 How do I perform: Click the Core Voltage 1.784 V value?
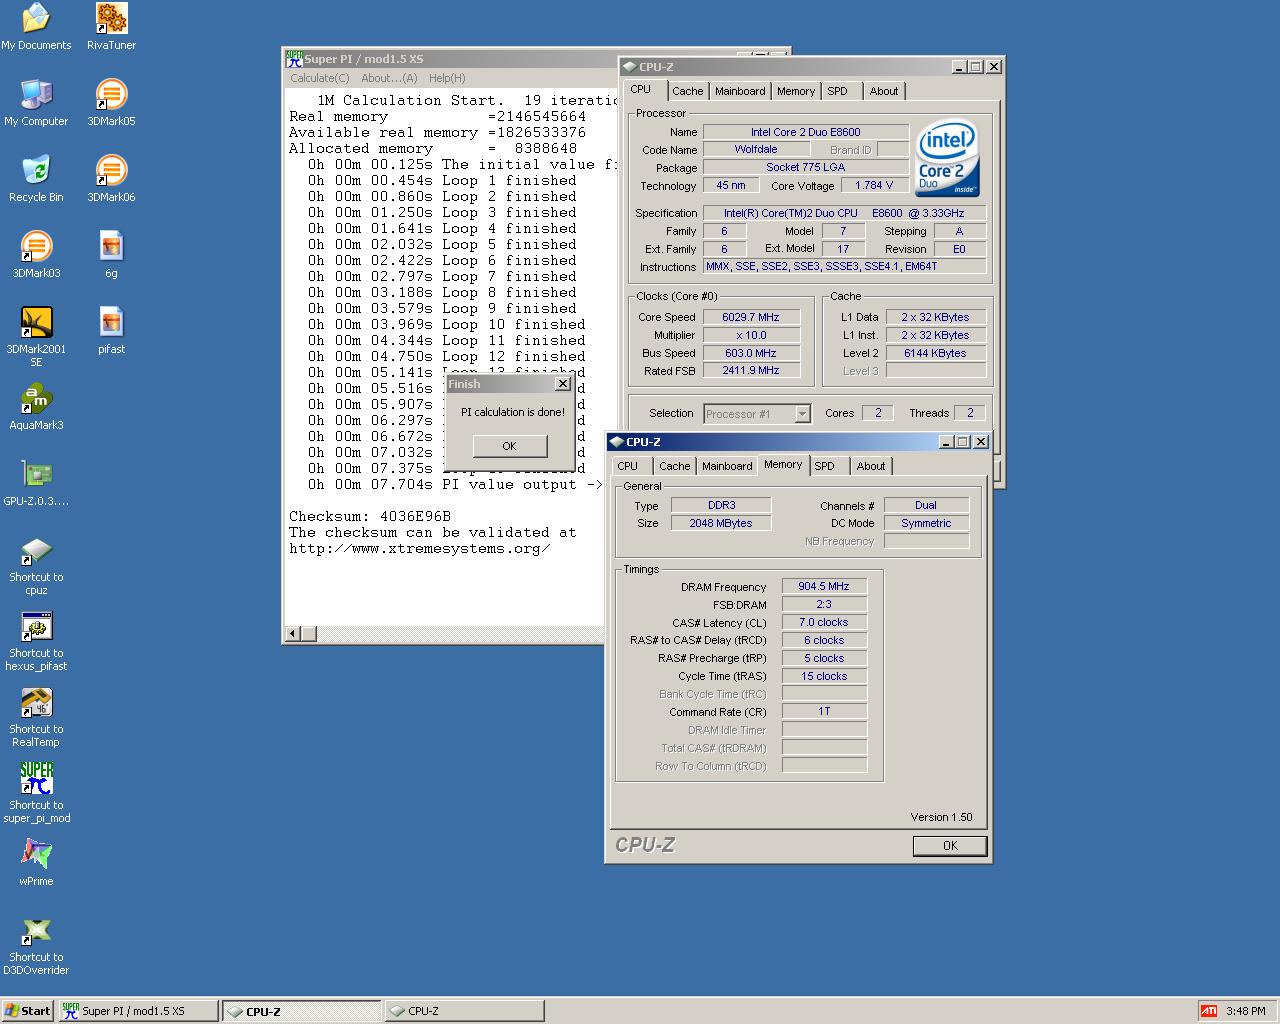click(874, 185)
